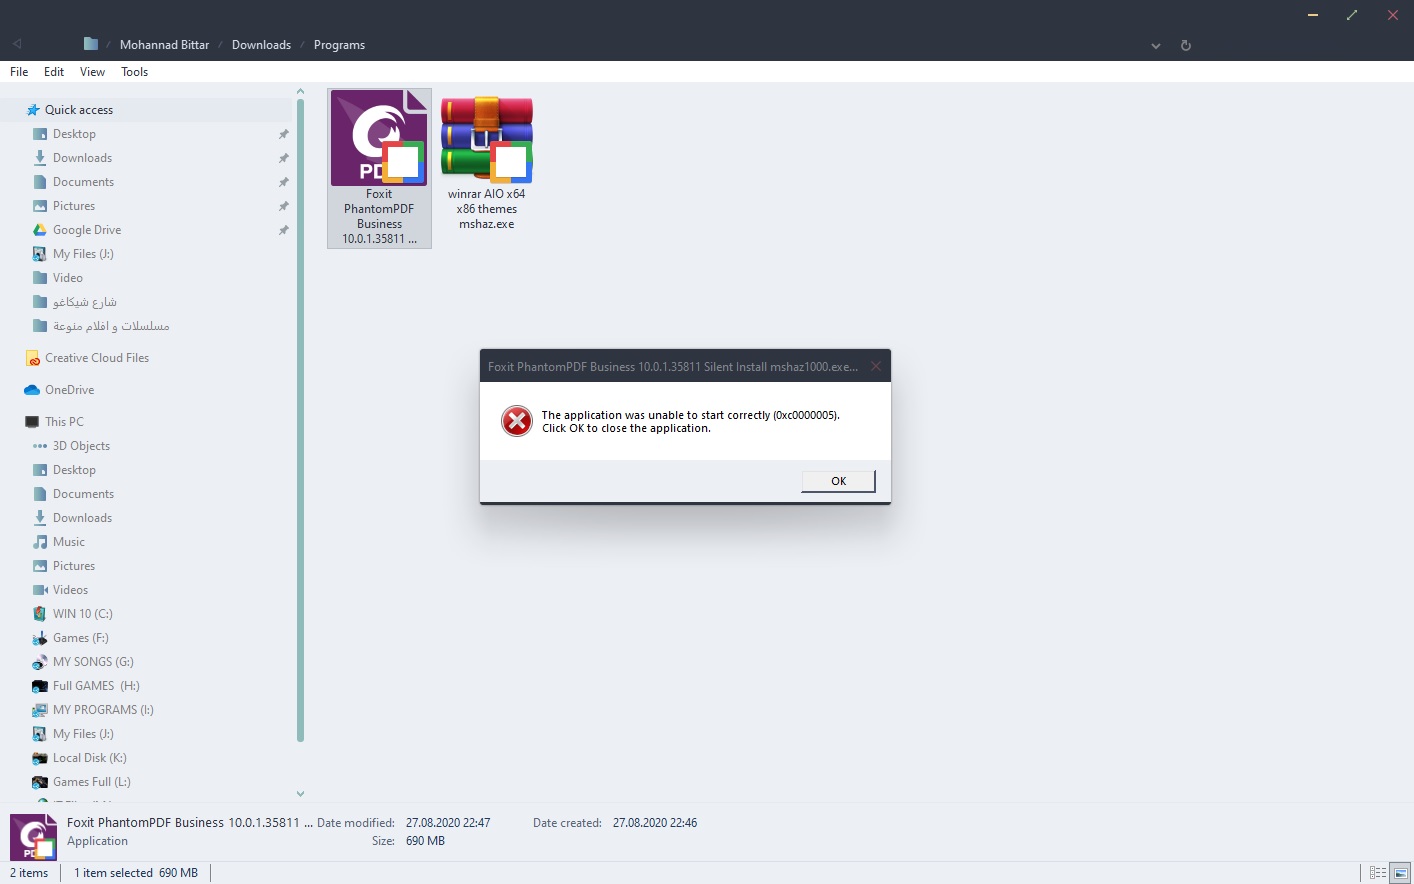Select winrar AIO x64 x86 themes file
Viewport: 1414px width, 884px height.
click(487, 163)
